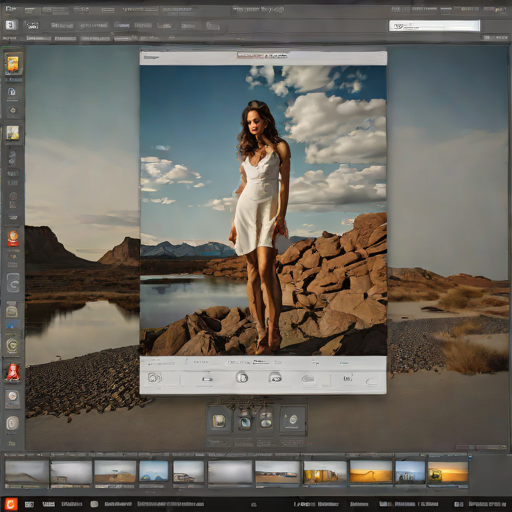Click the yellow photo thumbnail icon in the left sidebar
The height and width of the screenshot is (512, 512).
[13, 133]
